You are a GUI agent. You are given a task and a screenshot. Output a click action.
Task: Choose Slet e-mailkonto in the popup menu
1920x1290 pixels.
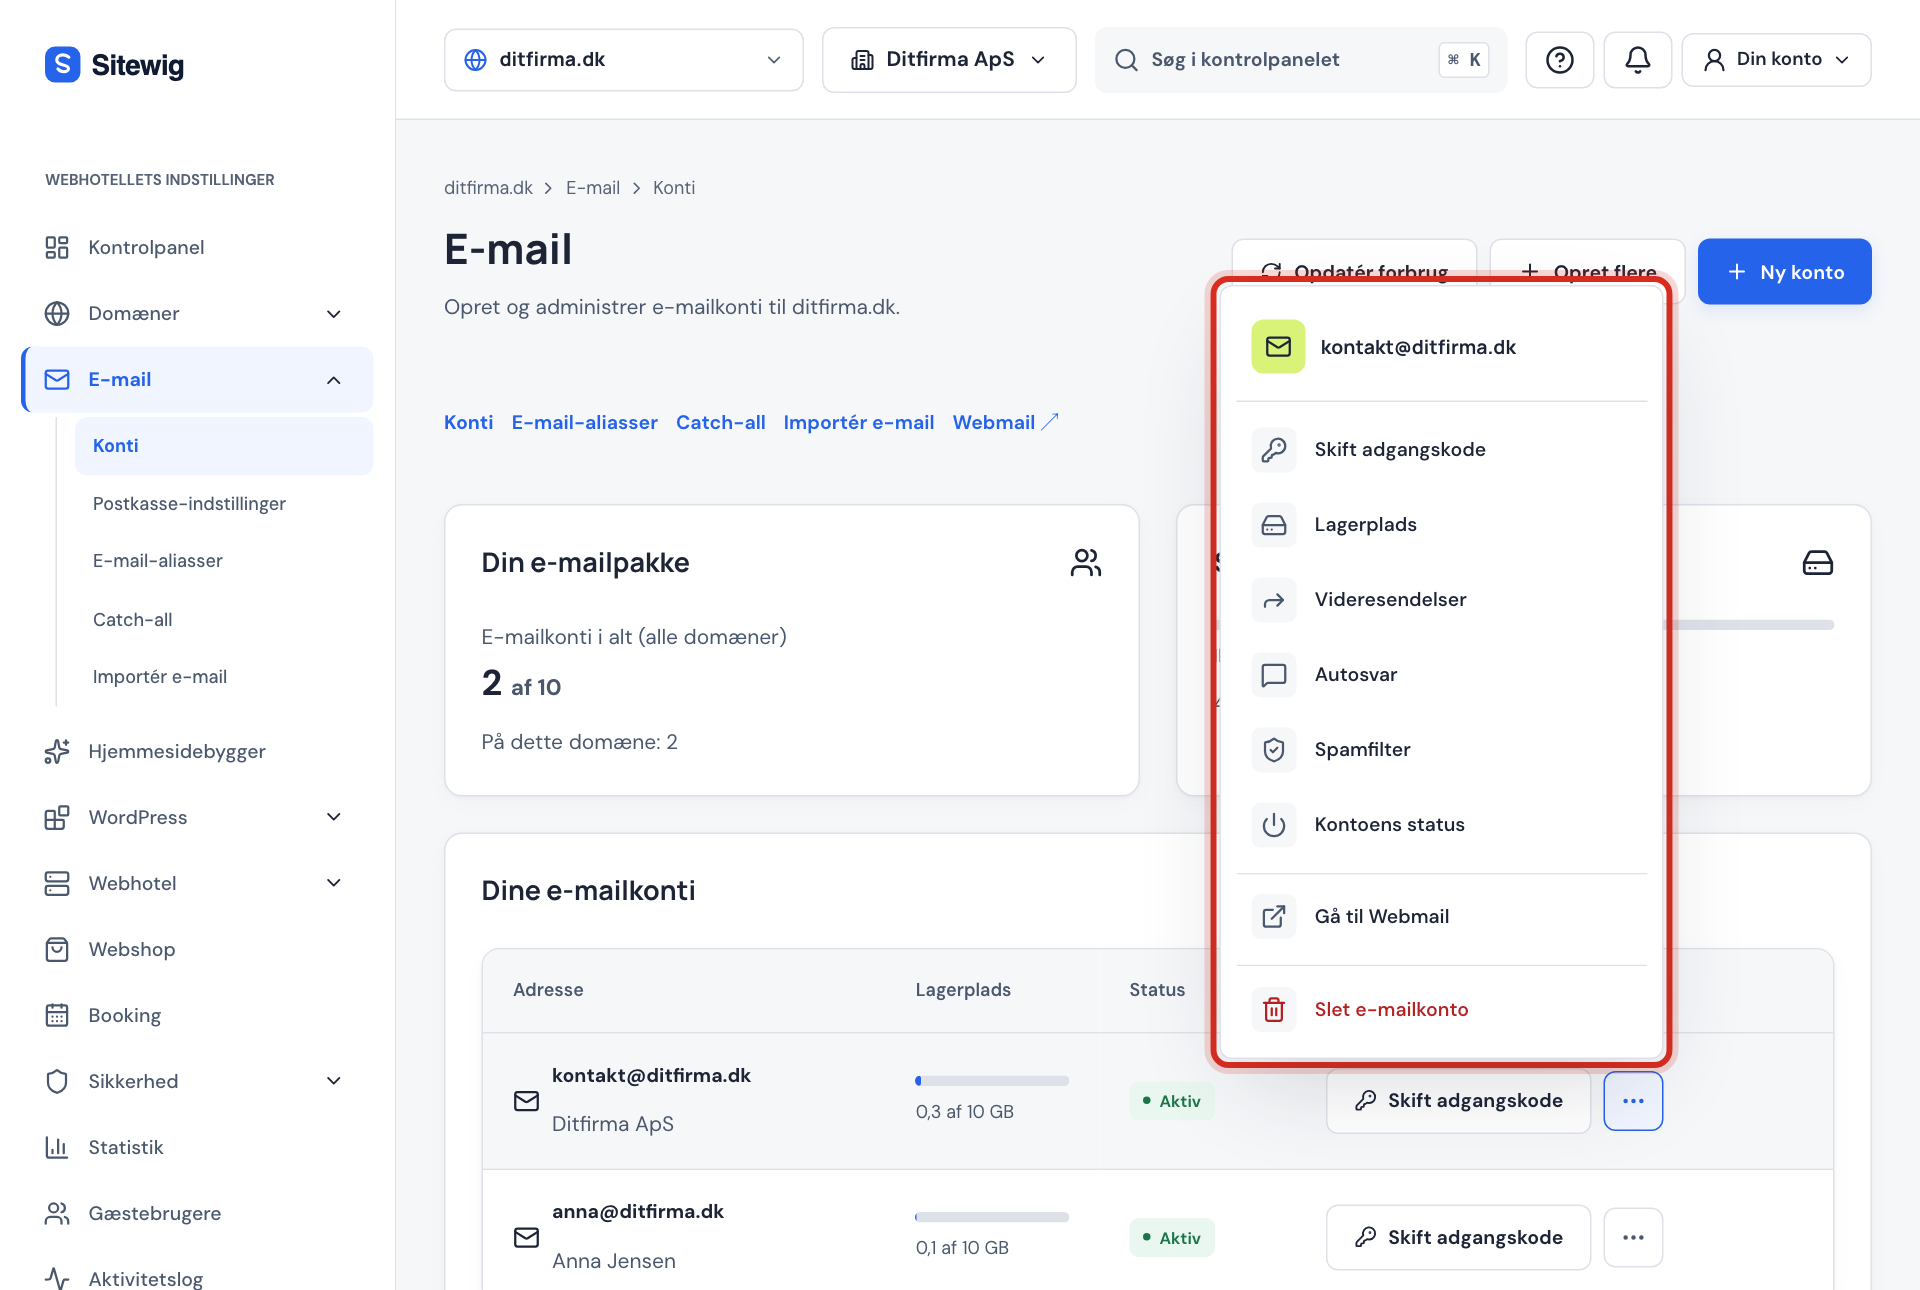pyautogui.click(x=1442, y=1010)
